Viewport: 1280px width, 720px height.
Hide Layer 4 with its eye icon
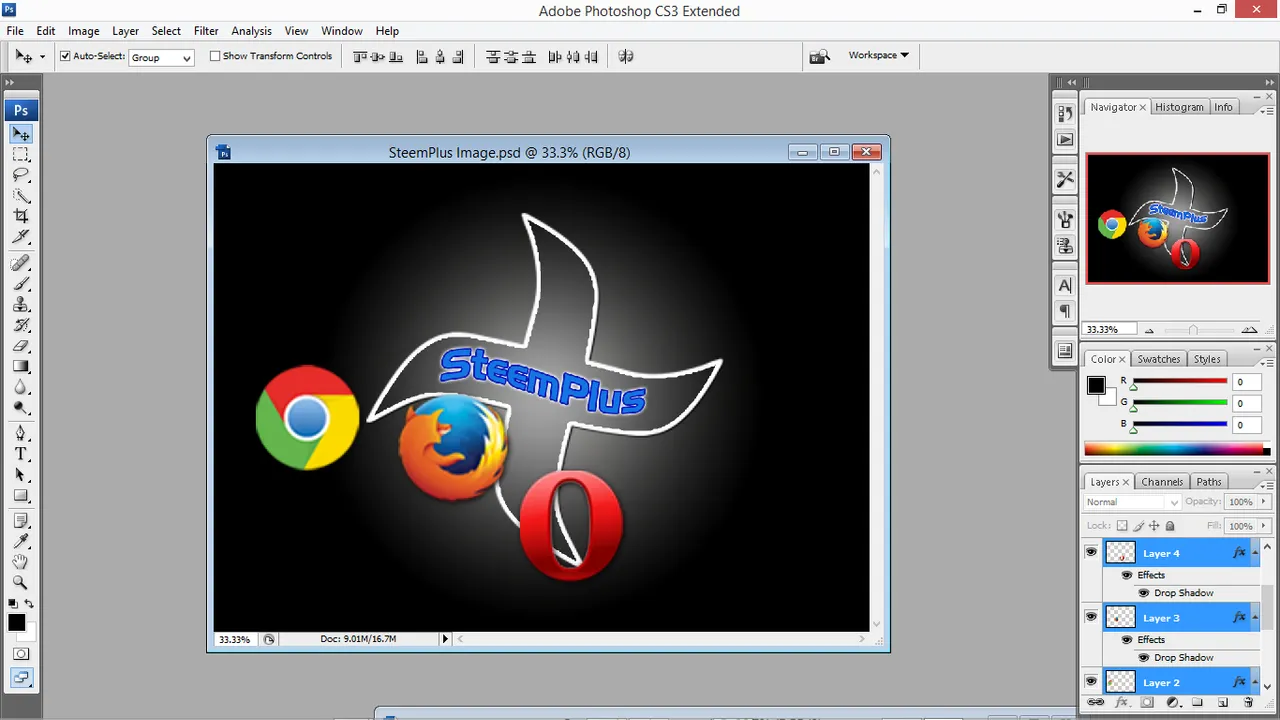1091,552
